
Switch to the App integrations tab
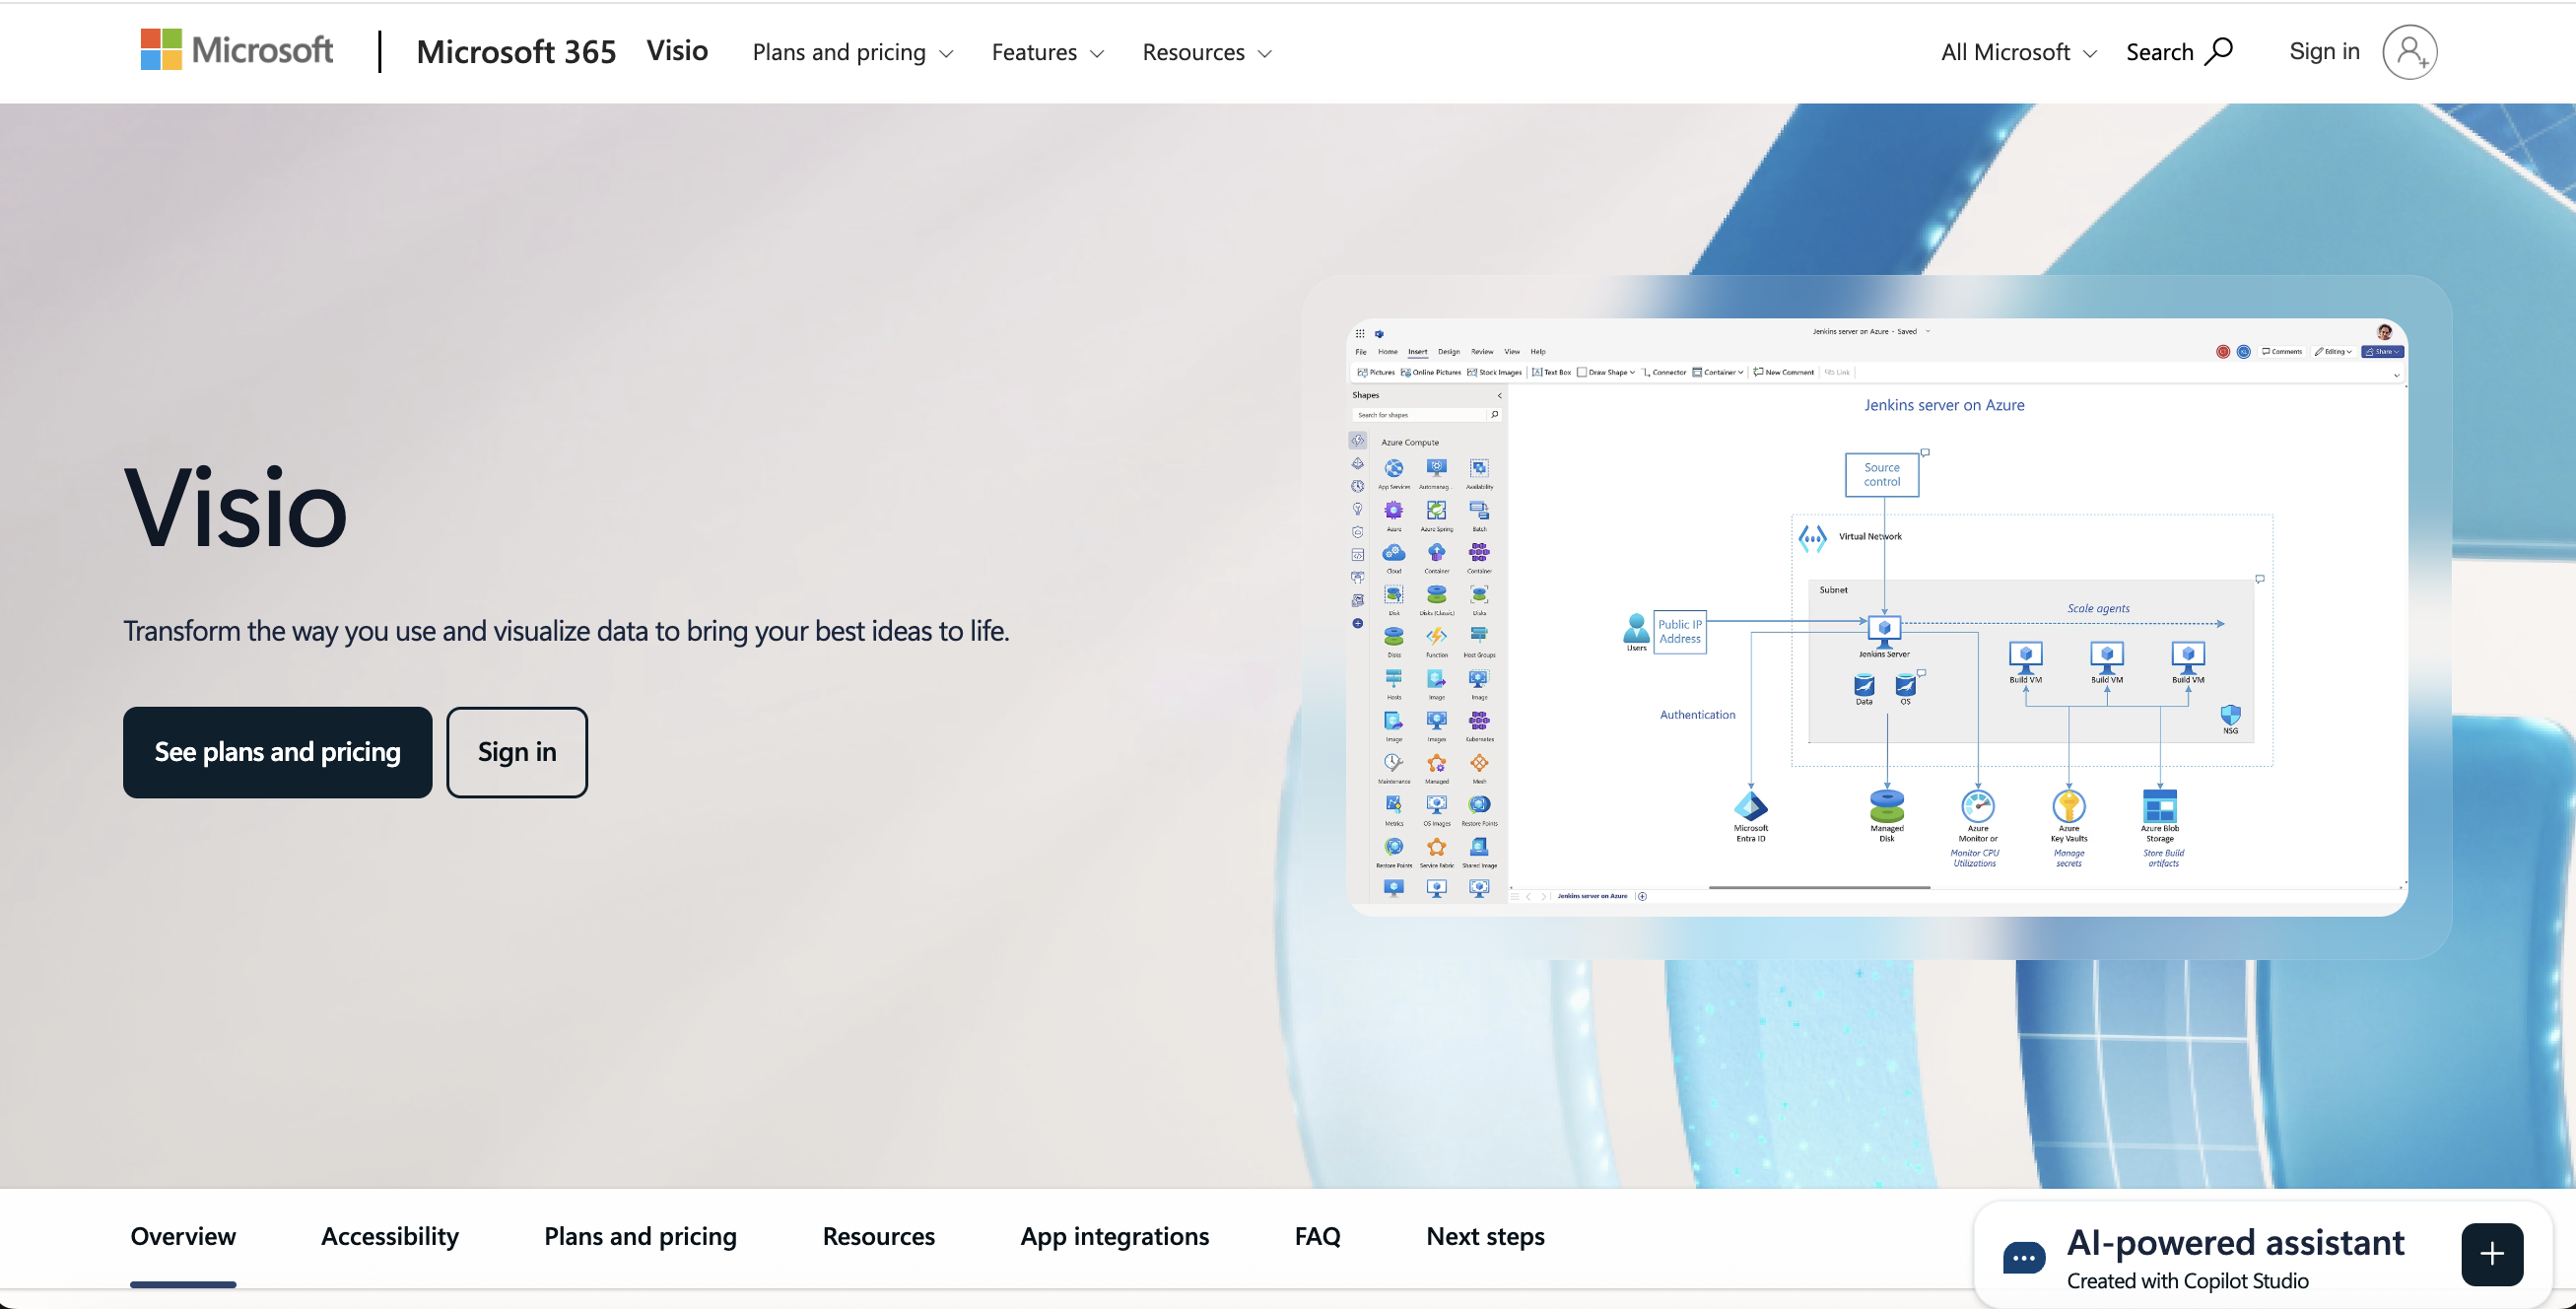[x=1114, y=1236]
